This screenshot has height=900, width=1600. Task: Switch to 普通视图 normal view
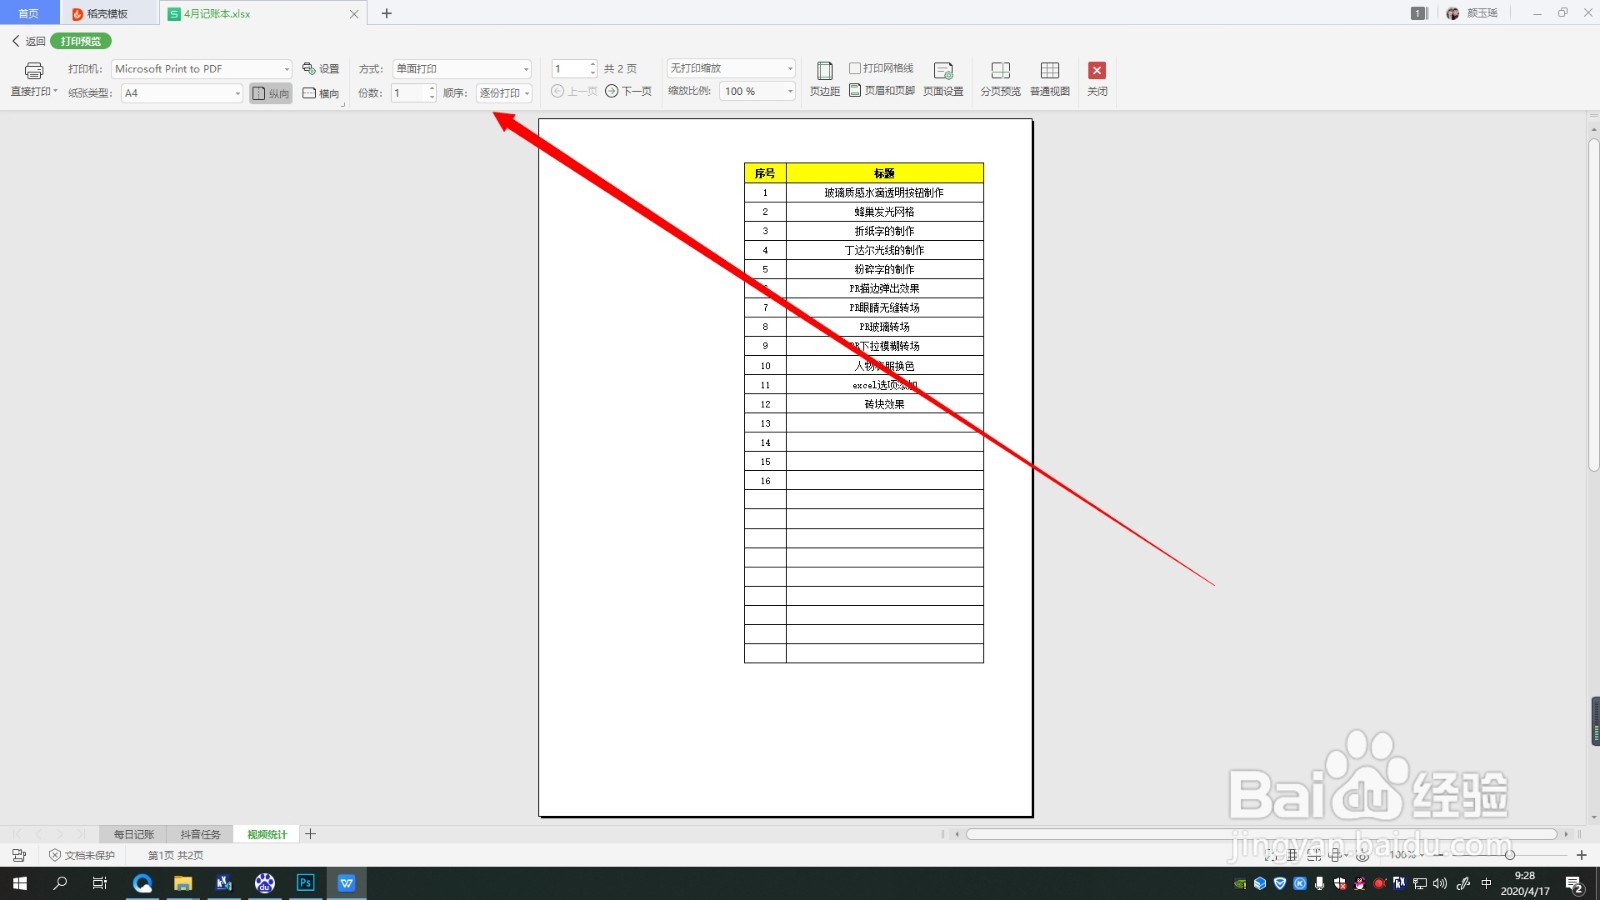(1050, 79)
